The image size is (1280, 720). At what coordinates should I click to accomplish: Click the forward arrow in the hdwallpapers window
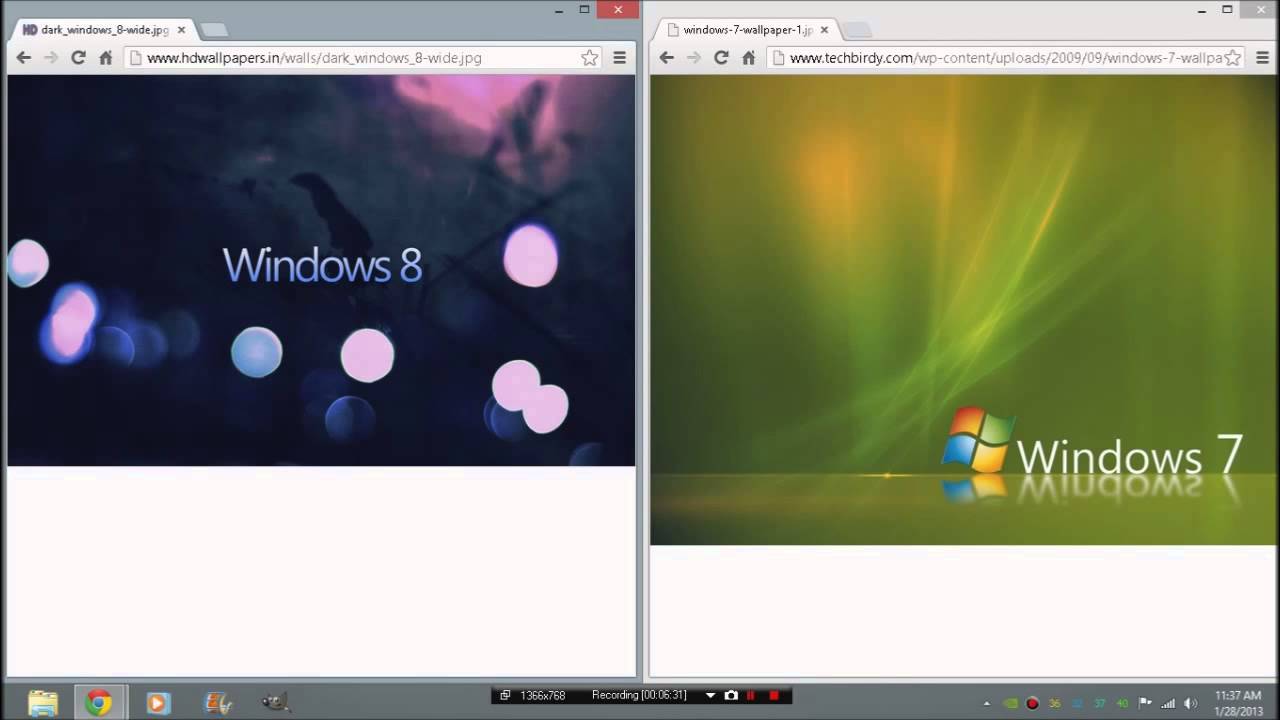coord(51,58)
